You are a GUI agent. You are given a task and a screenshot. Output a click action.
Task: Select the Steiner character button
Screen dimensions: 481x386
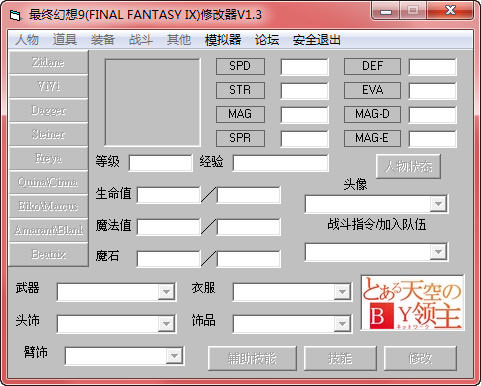pyautogui.click(x=48, y=134)
